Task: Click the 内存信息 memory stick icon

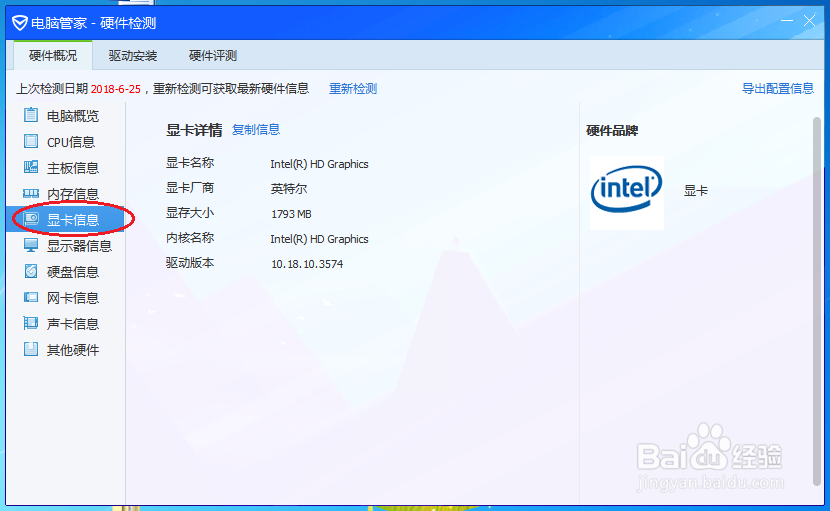Action: click(x=31, y=193)
